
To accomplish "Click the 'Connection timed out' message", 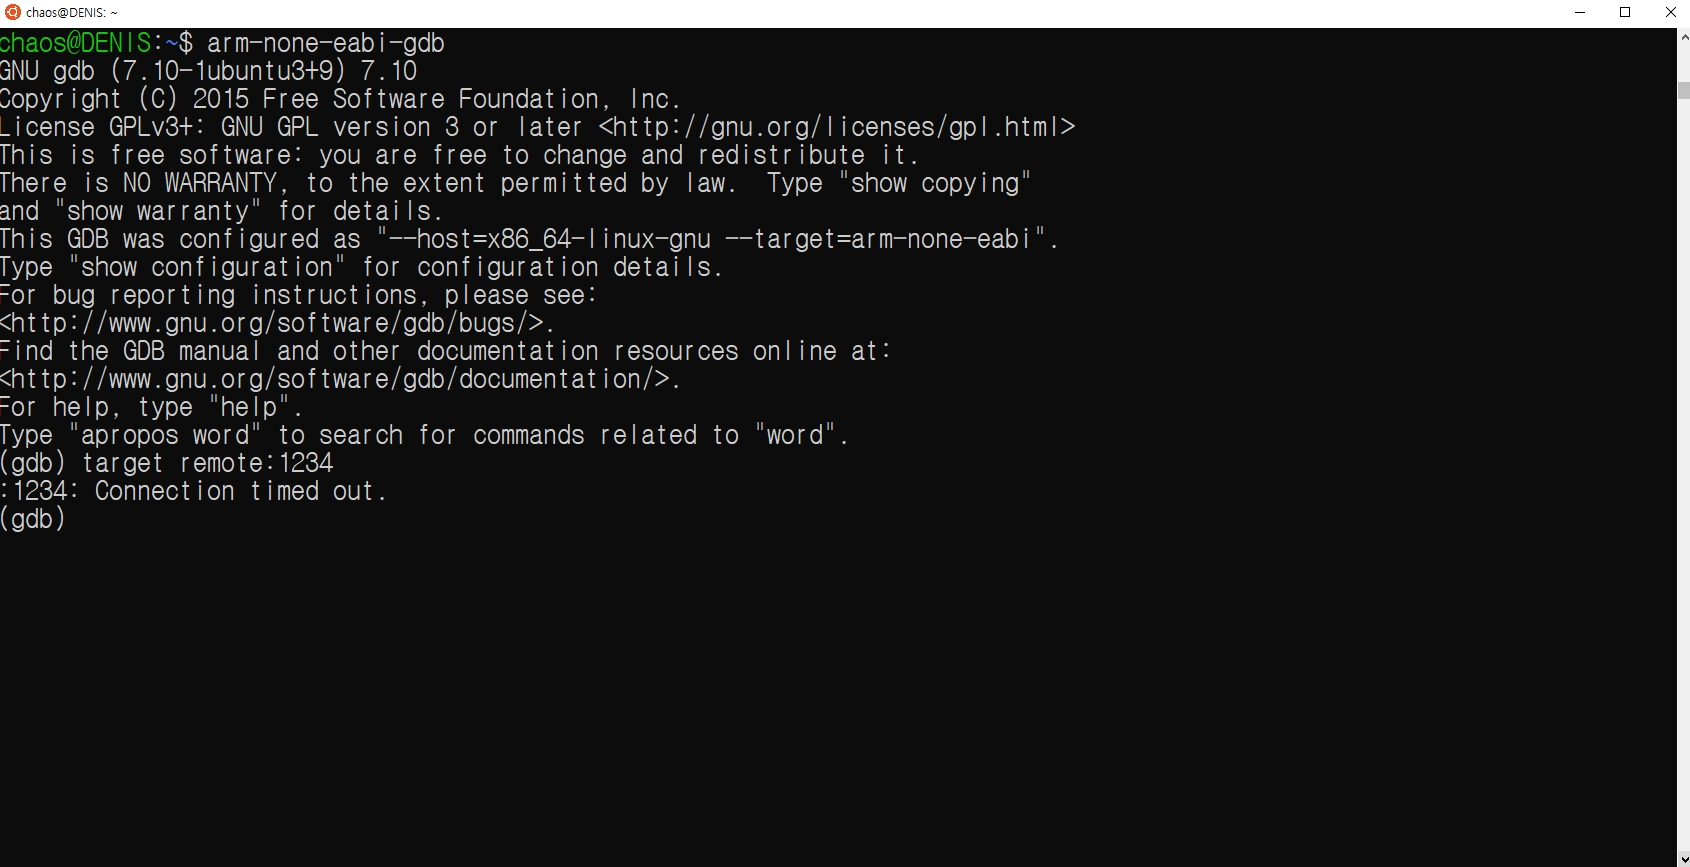I will click(x=240, y=491).
